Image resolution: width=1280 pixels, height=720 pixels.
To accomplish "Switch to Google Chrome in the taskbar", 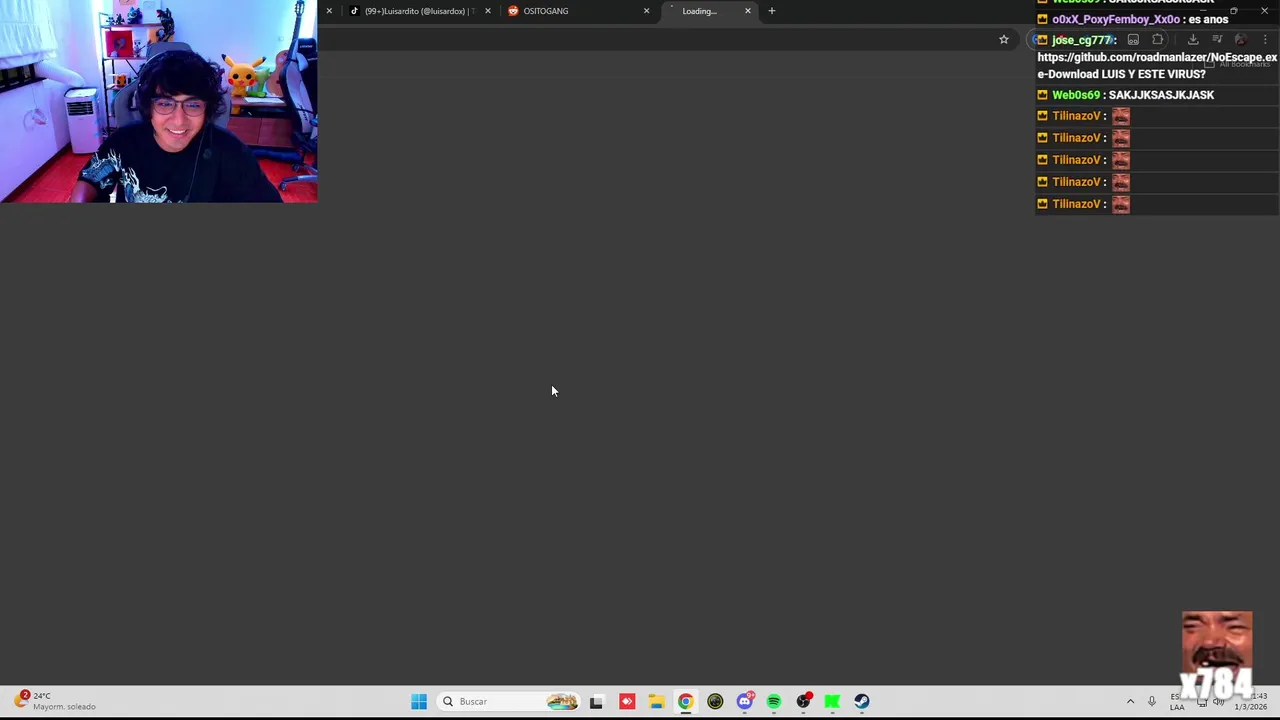I will click(685, 701).
